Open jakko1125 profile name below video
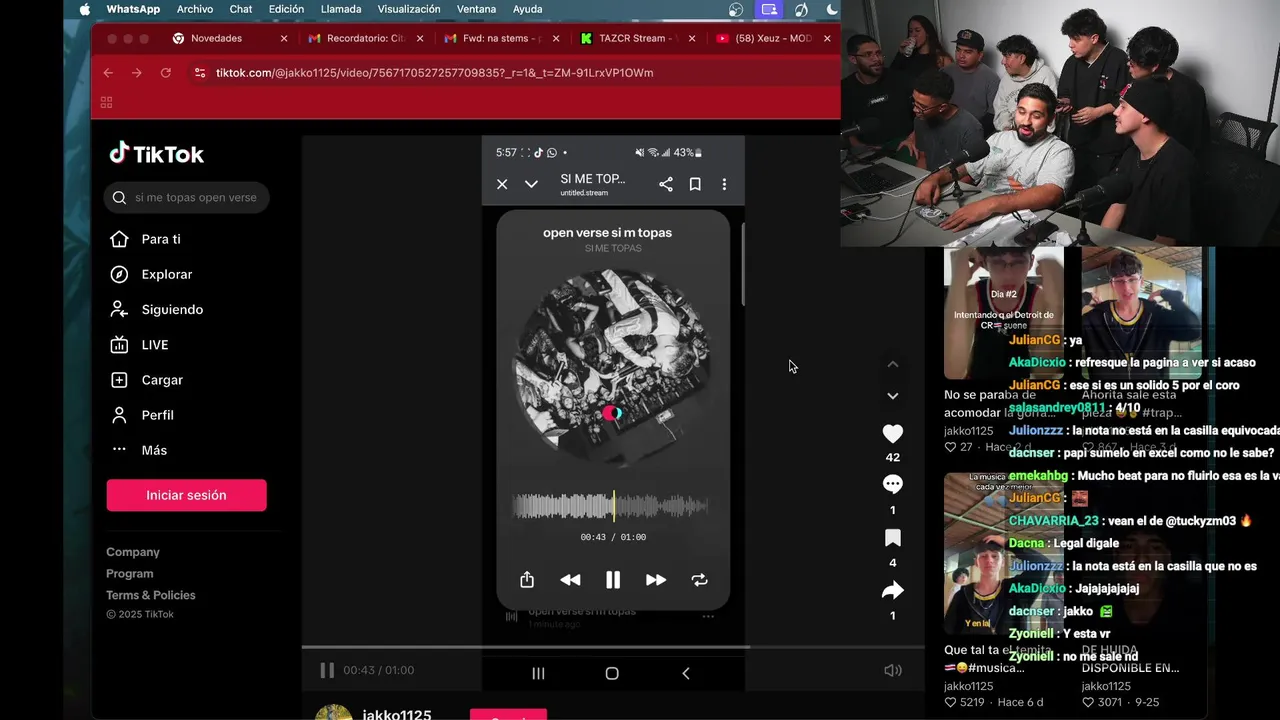This screenshot has width=1280, height=720. pos(397,714)
